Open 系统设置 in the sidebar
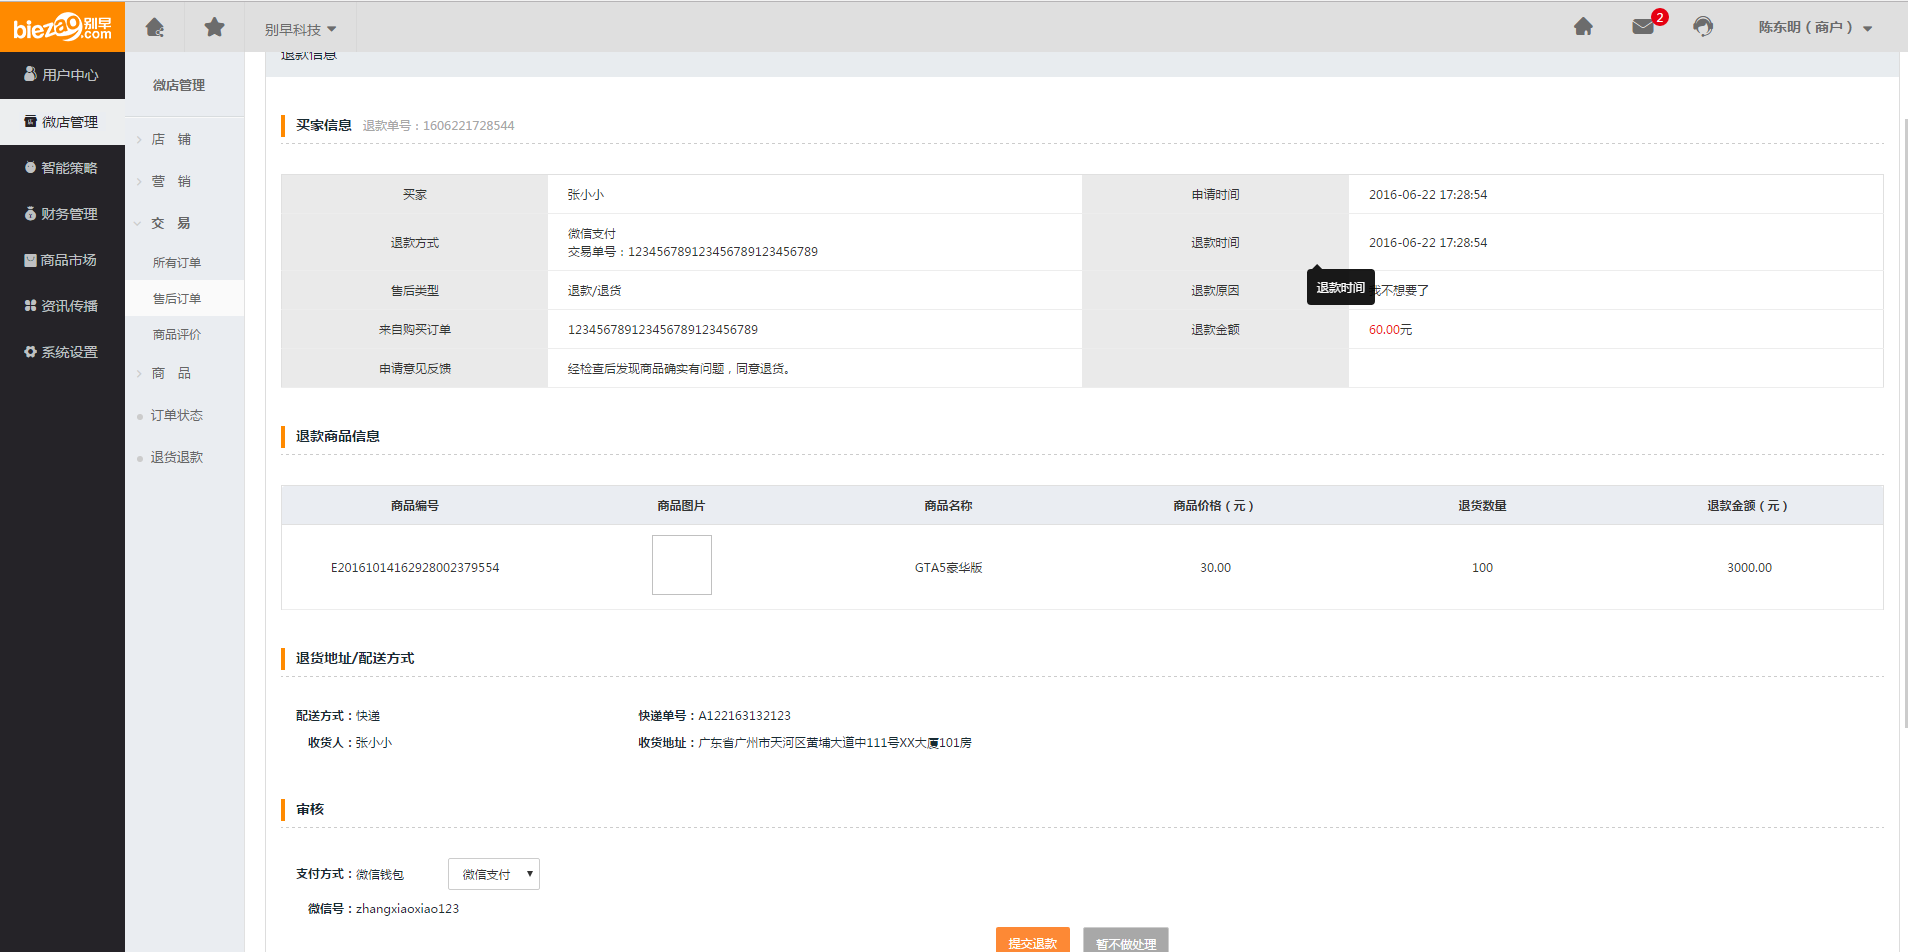This screenshot has height=952, width=1908. [x=62, y=352]
